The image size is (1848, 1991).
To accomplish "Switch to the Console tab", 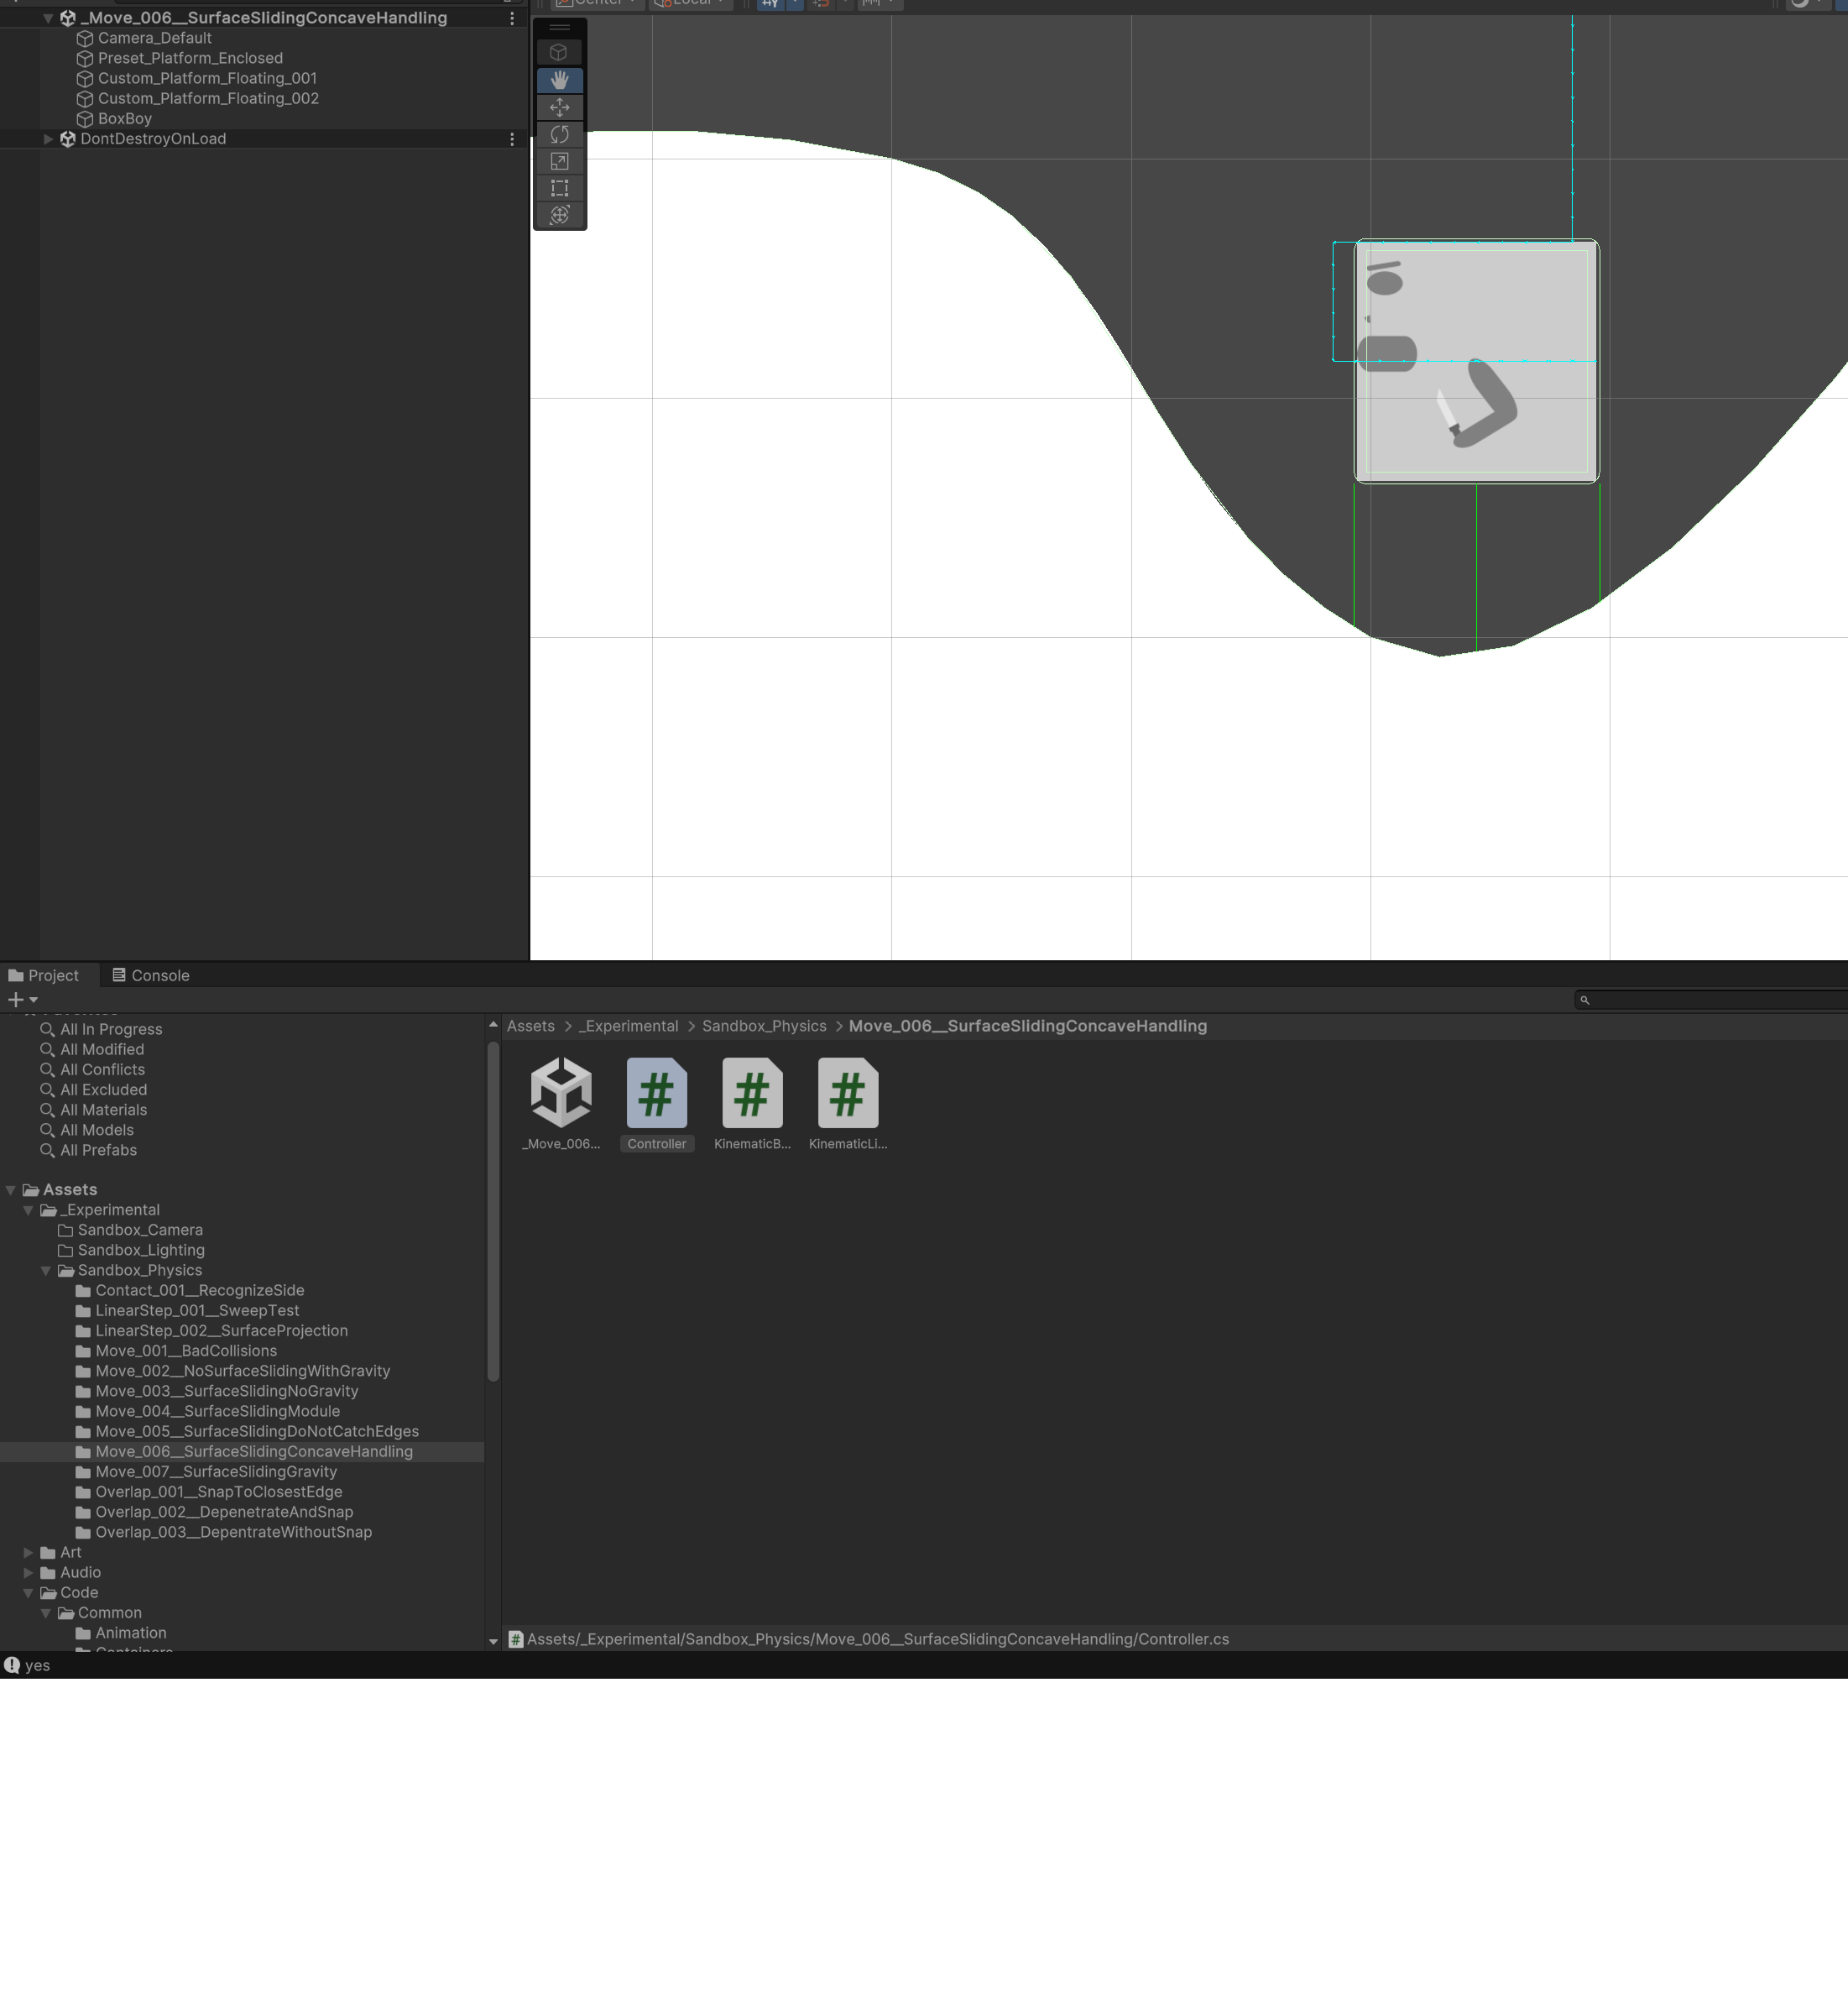I will [x=150, y=976].
